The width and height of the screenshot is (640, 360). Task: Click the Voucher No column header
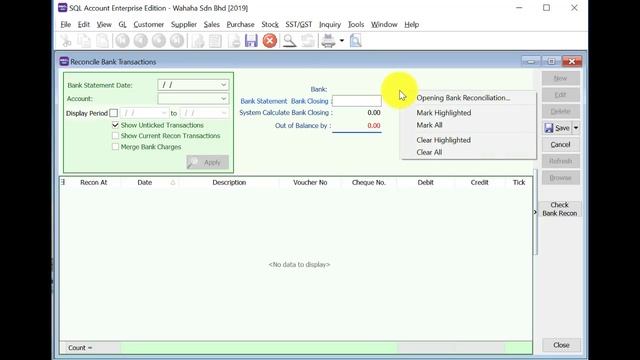(310, 182)
